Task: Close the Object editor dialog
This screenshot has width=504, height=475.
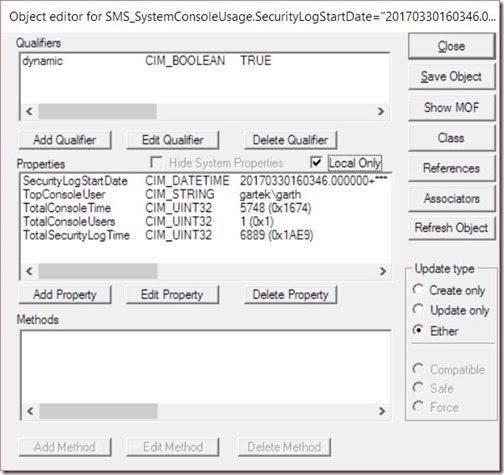Action: click(451, 46)
